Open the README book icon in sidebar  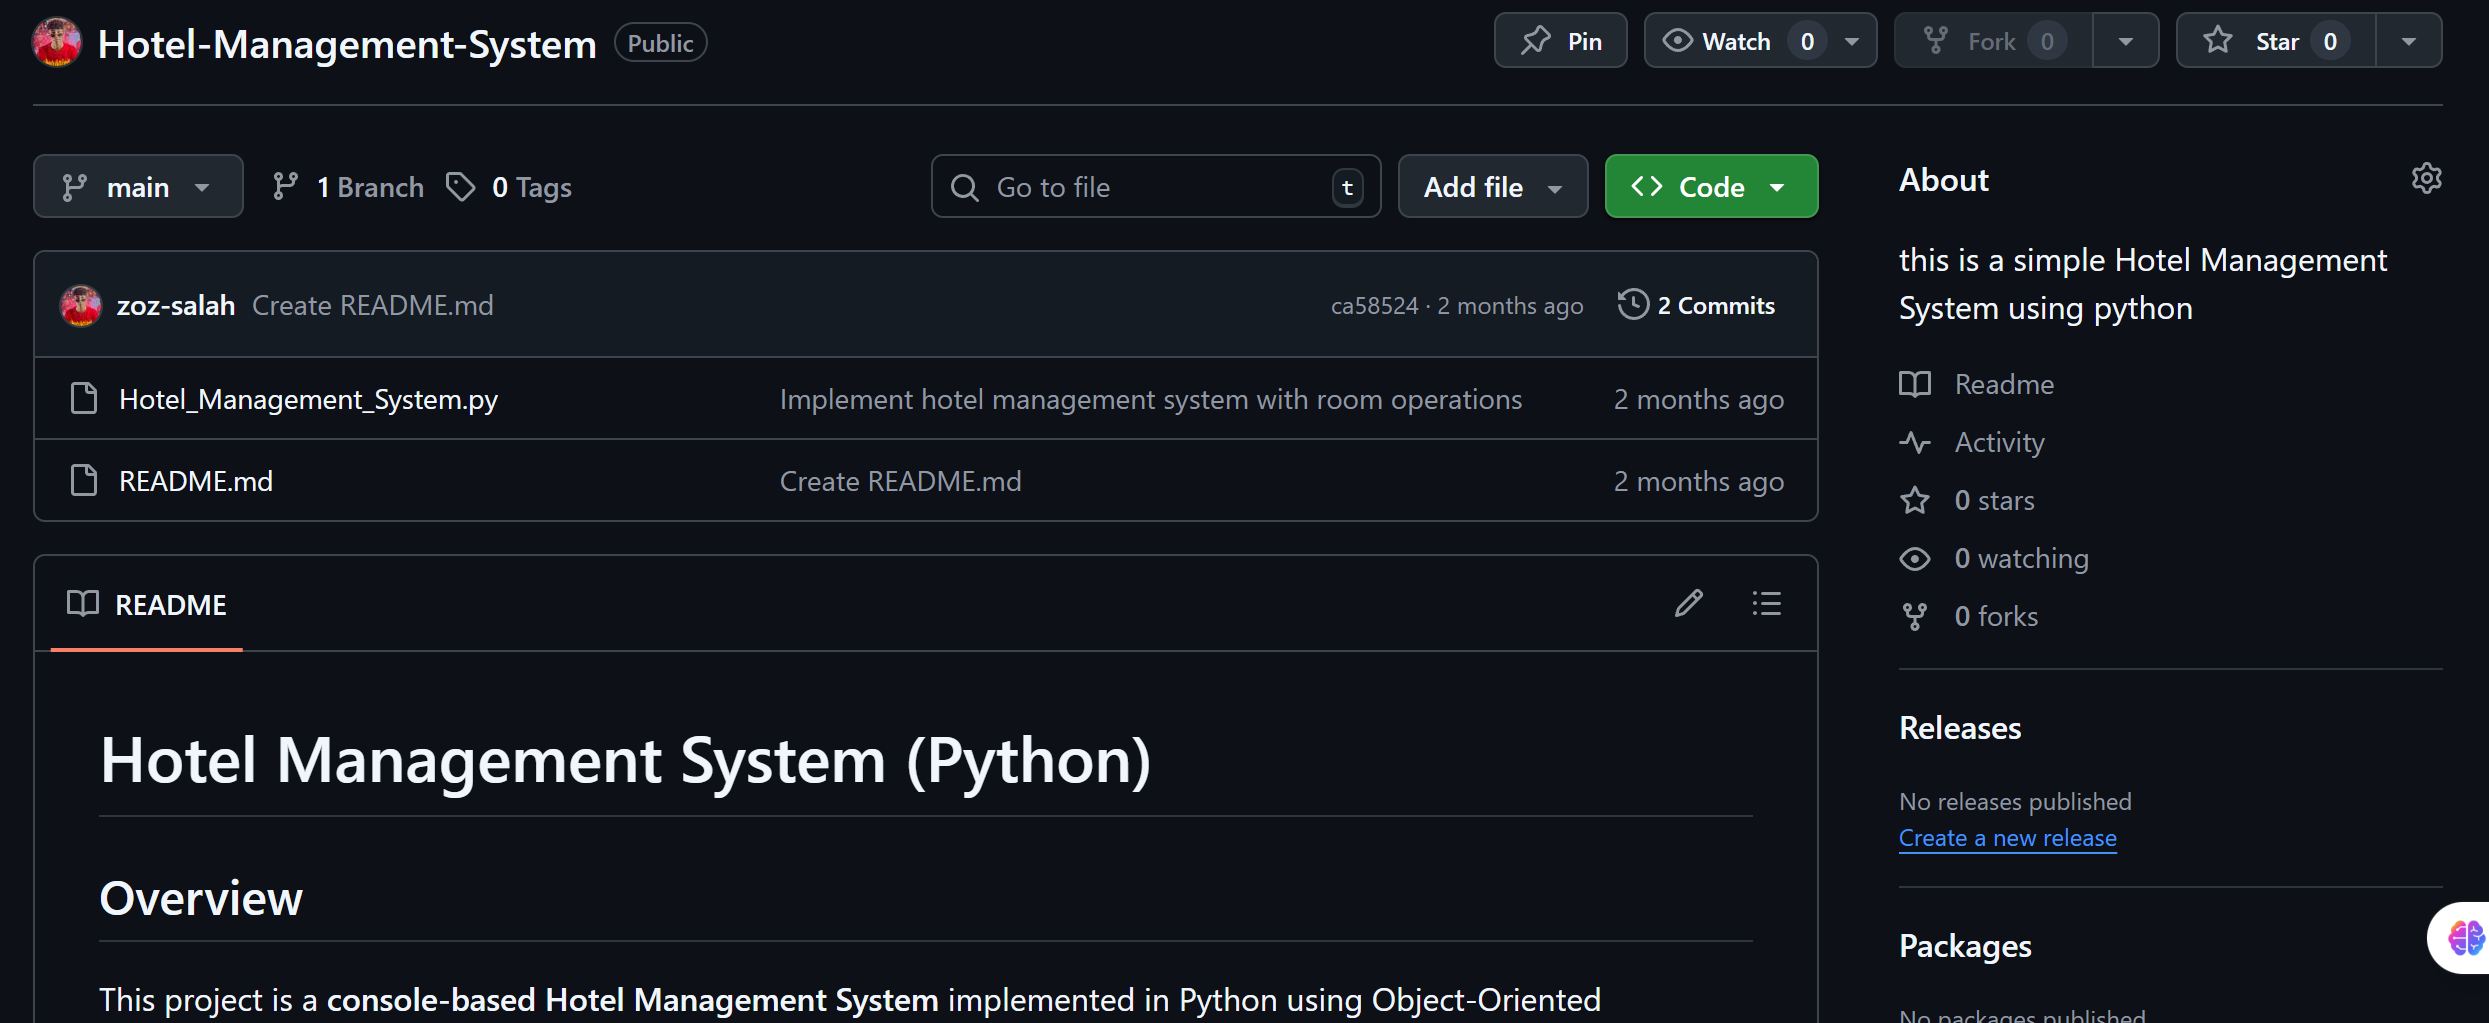pyautogui.click(x=1915, y=384)
